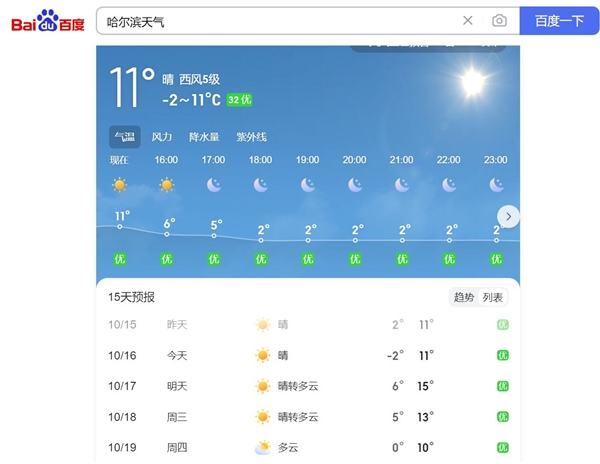The image size is (600, 464).
Task: Click the 32 优 air quality badge
Action: [x=240, y=100]
